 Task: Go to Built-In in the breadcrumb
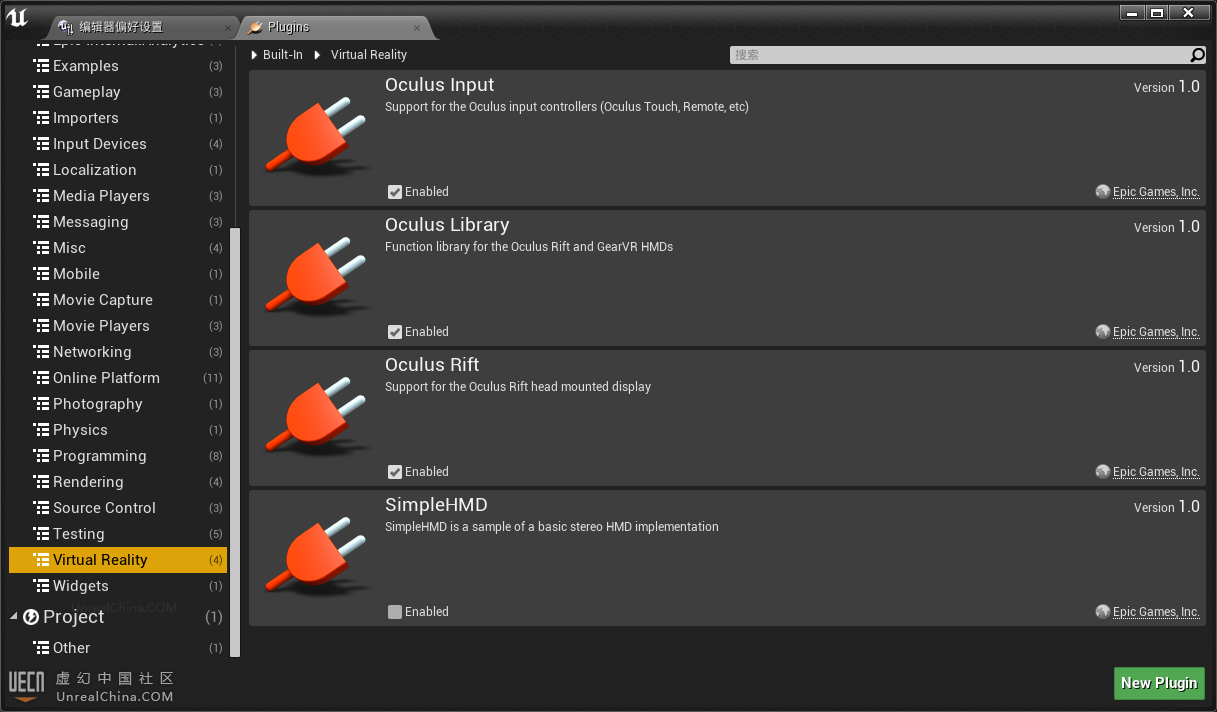pyautogui.click(x=283, y=55)
